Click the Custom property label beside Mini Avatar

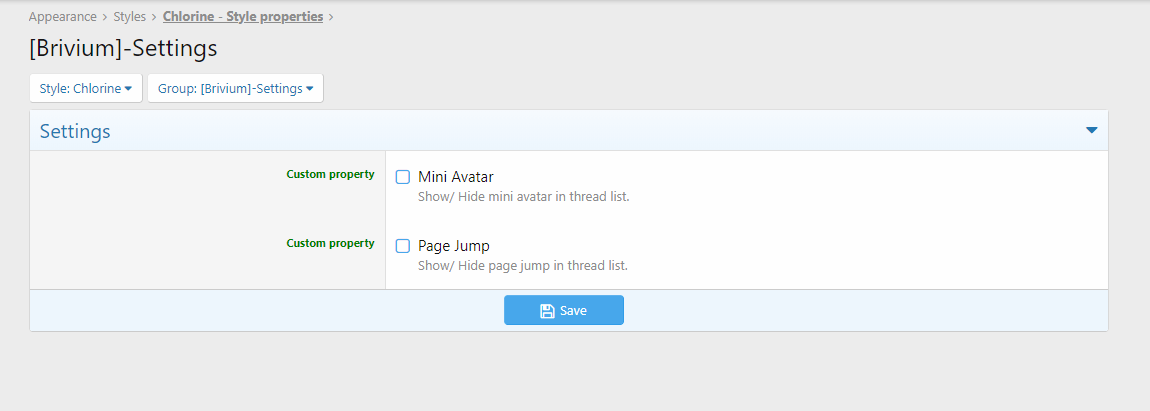click(x=330, y=174)
